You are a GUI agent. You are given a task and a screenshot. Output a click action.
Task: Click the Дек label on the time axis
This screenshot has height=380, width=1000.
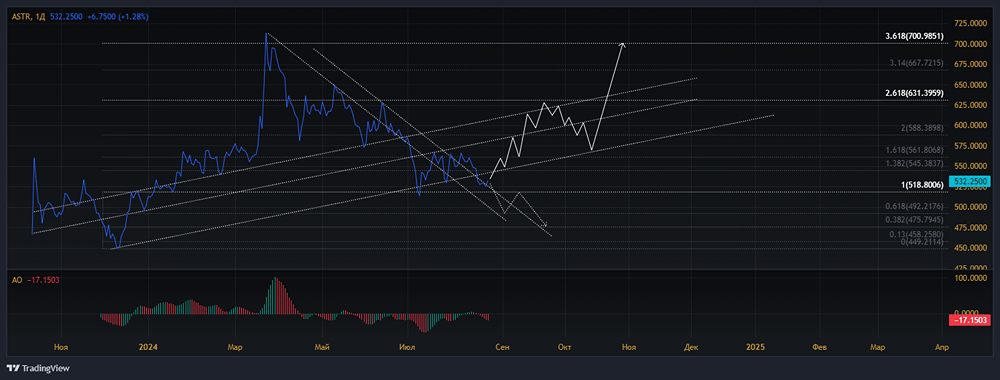click(x=691, y=347)
